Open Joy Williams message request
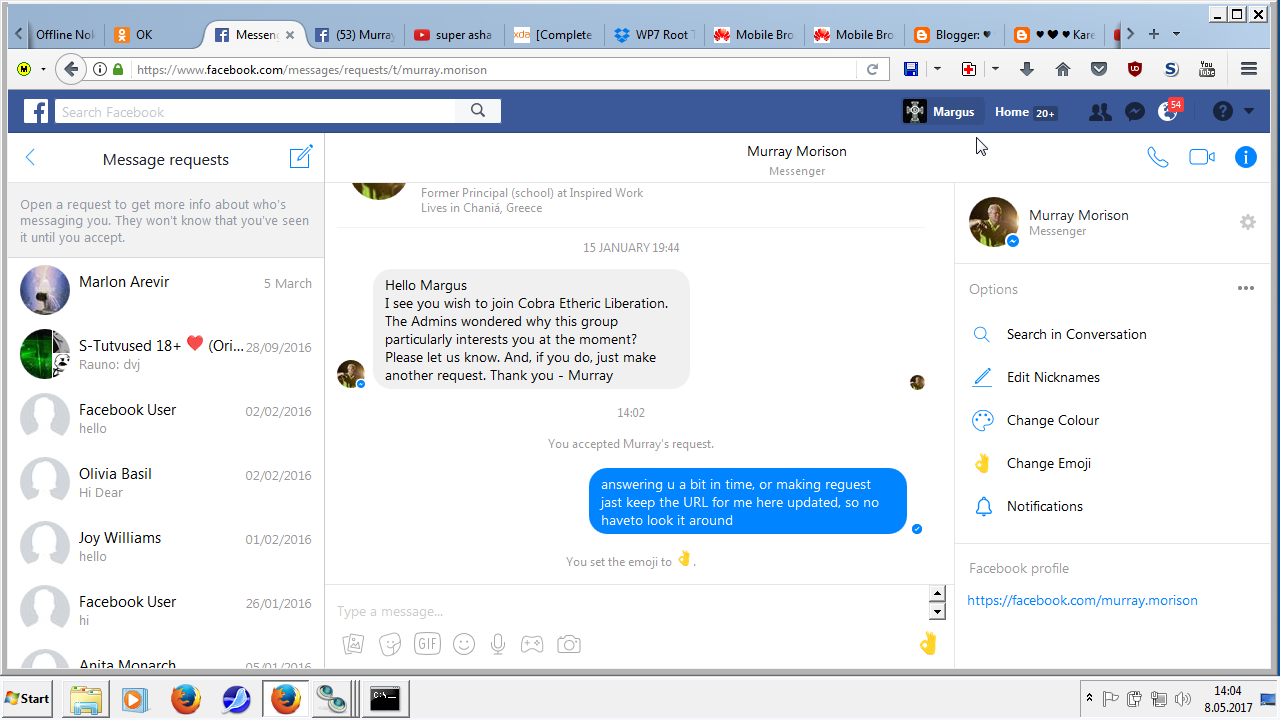 click(x=166, y=546)
